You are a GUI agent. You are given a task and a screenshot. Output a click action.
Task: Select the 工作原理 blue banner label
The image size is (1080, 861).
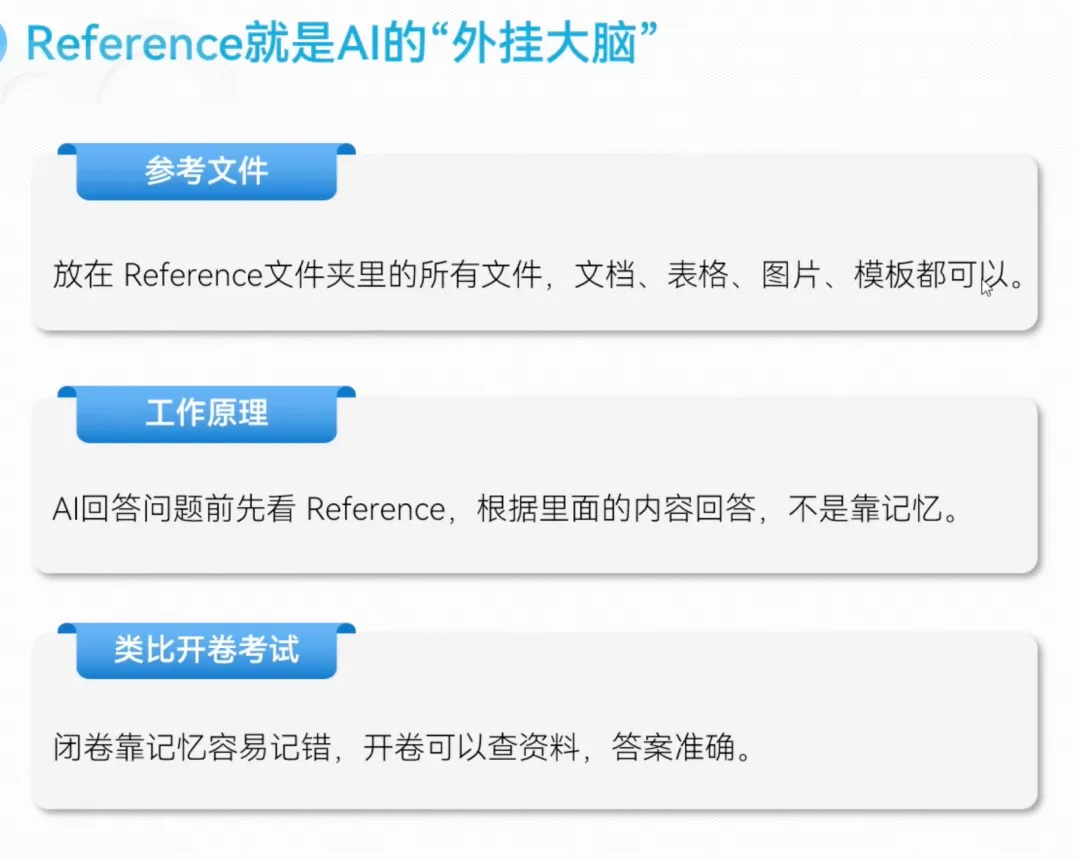click(207, 413)
